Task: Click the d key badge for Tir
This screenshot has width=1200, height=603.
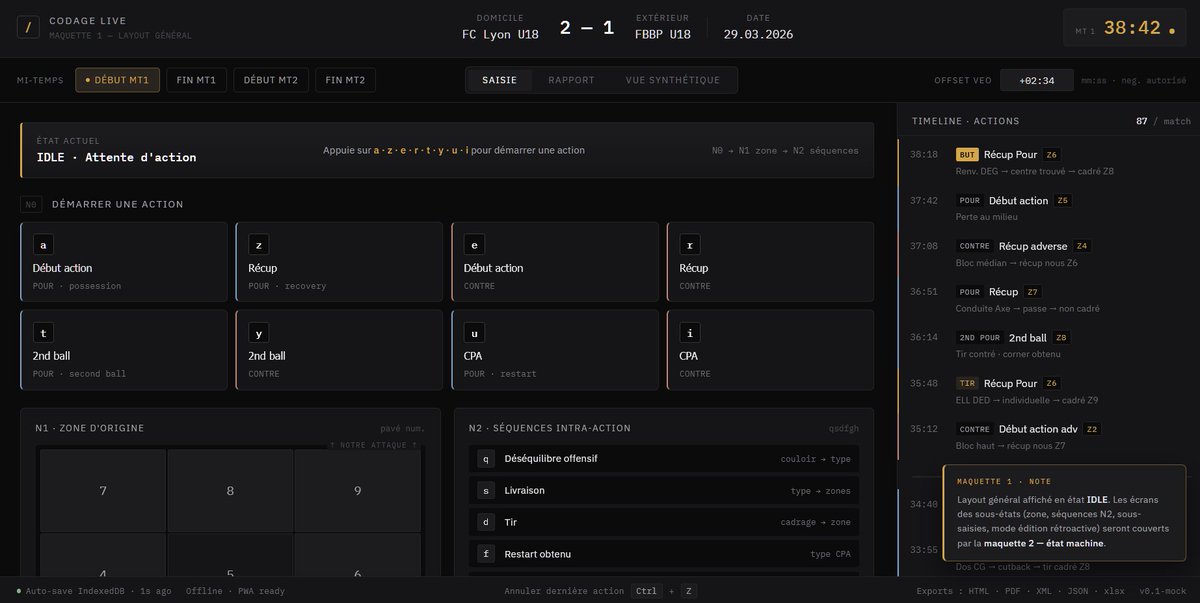Action: tap(486, 522)
